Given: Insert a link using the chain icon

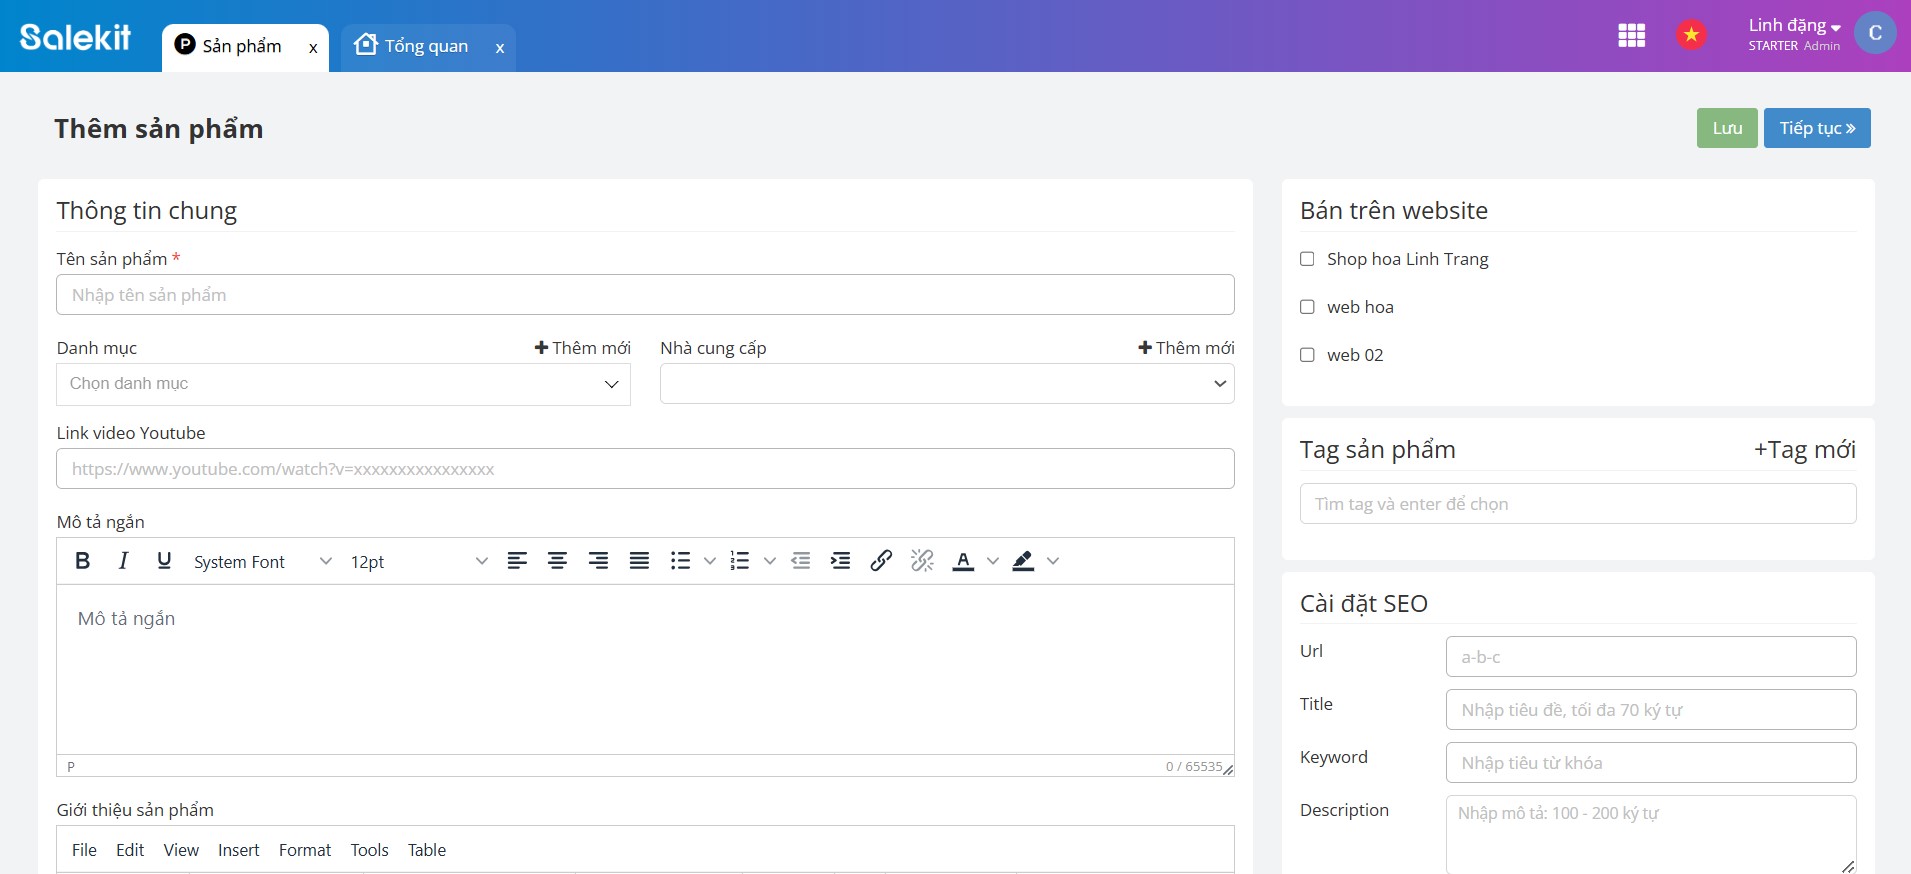Looking at the screenshot, I should coord(881,561).
